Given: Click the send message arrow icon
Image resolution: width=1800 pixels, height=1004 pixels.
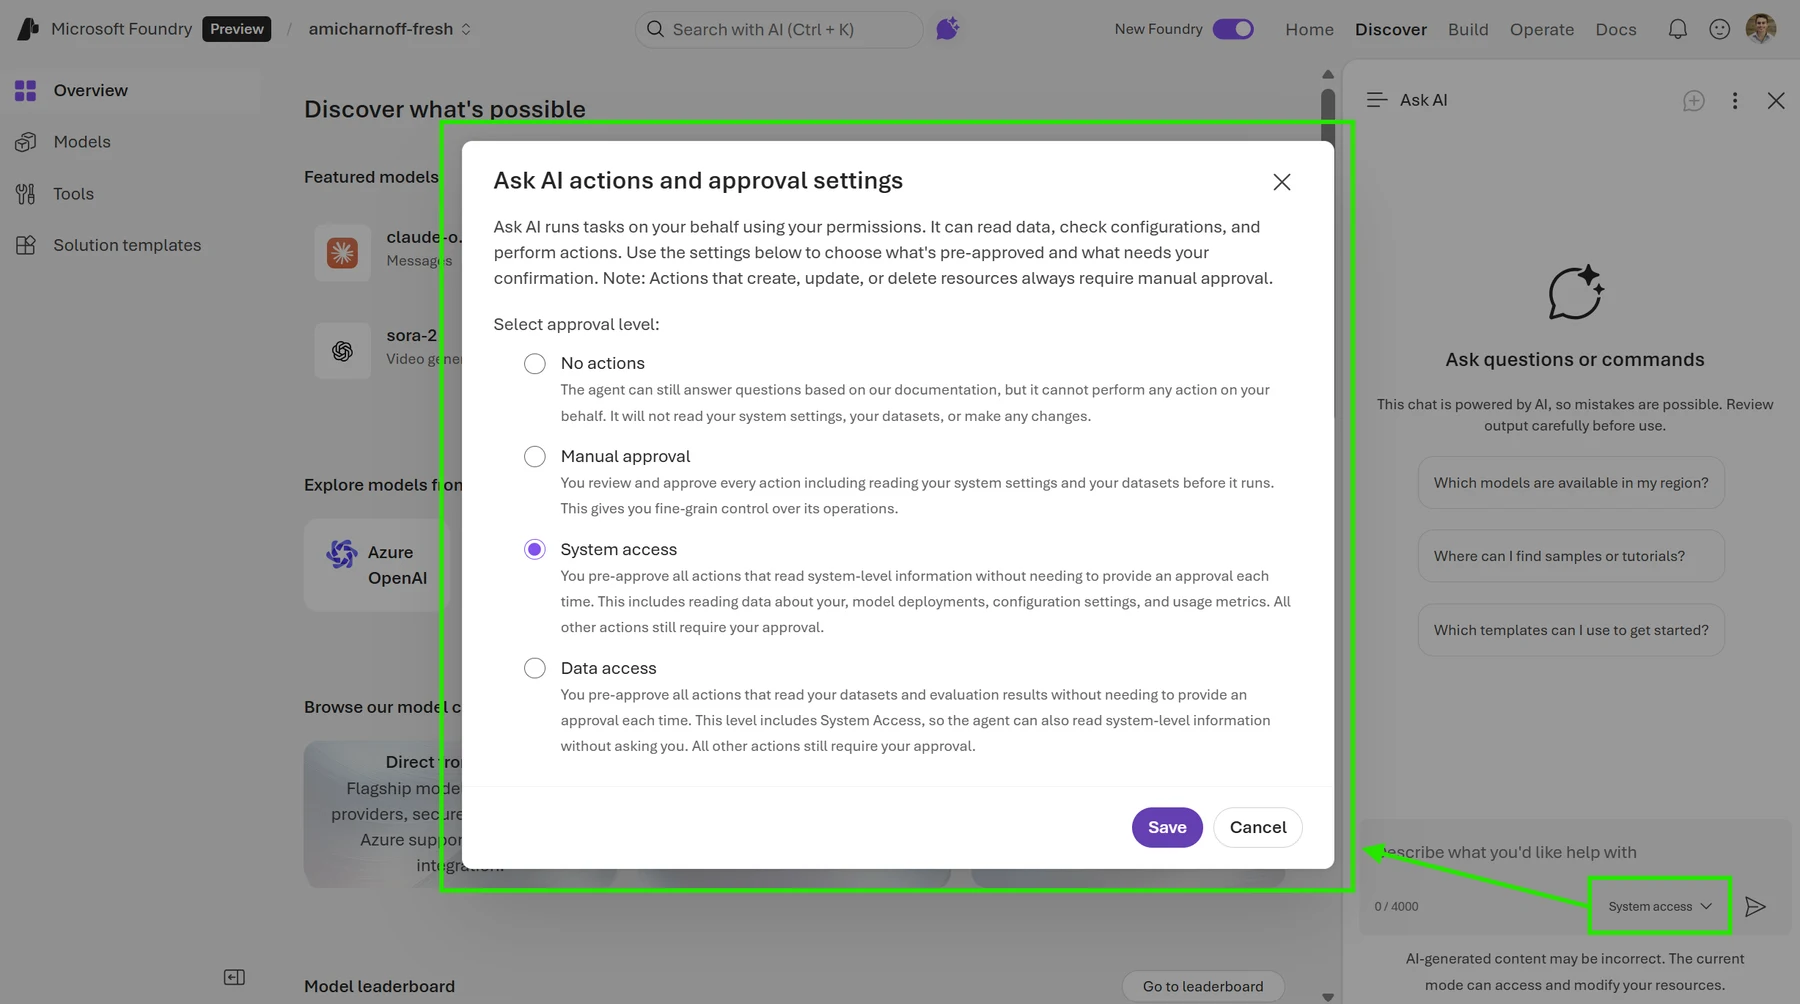Looking at the screenshot, I should pyautogui.click(x=1755, y=906).
